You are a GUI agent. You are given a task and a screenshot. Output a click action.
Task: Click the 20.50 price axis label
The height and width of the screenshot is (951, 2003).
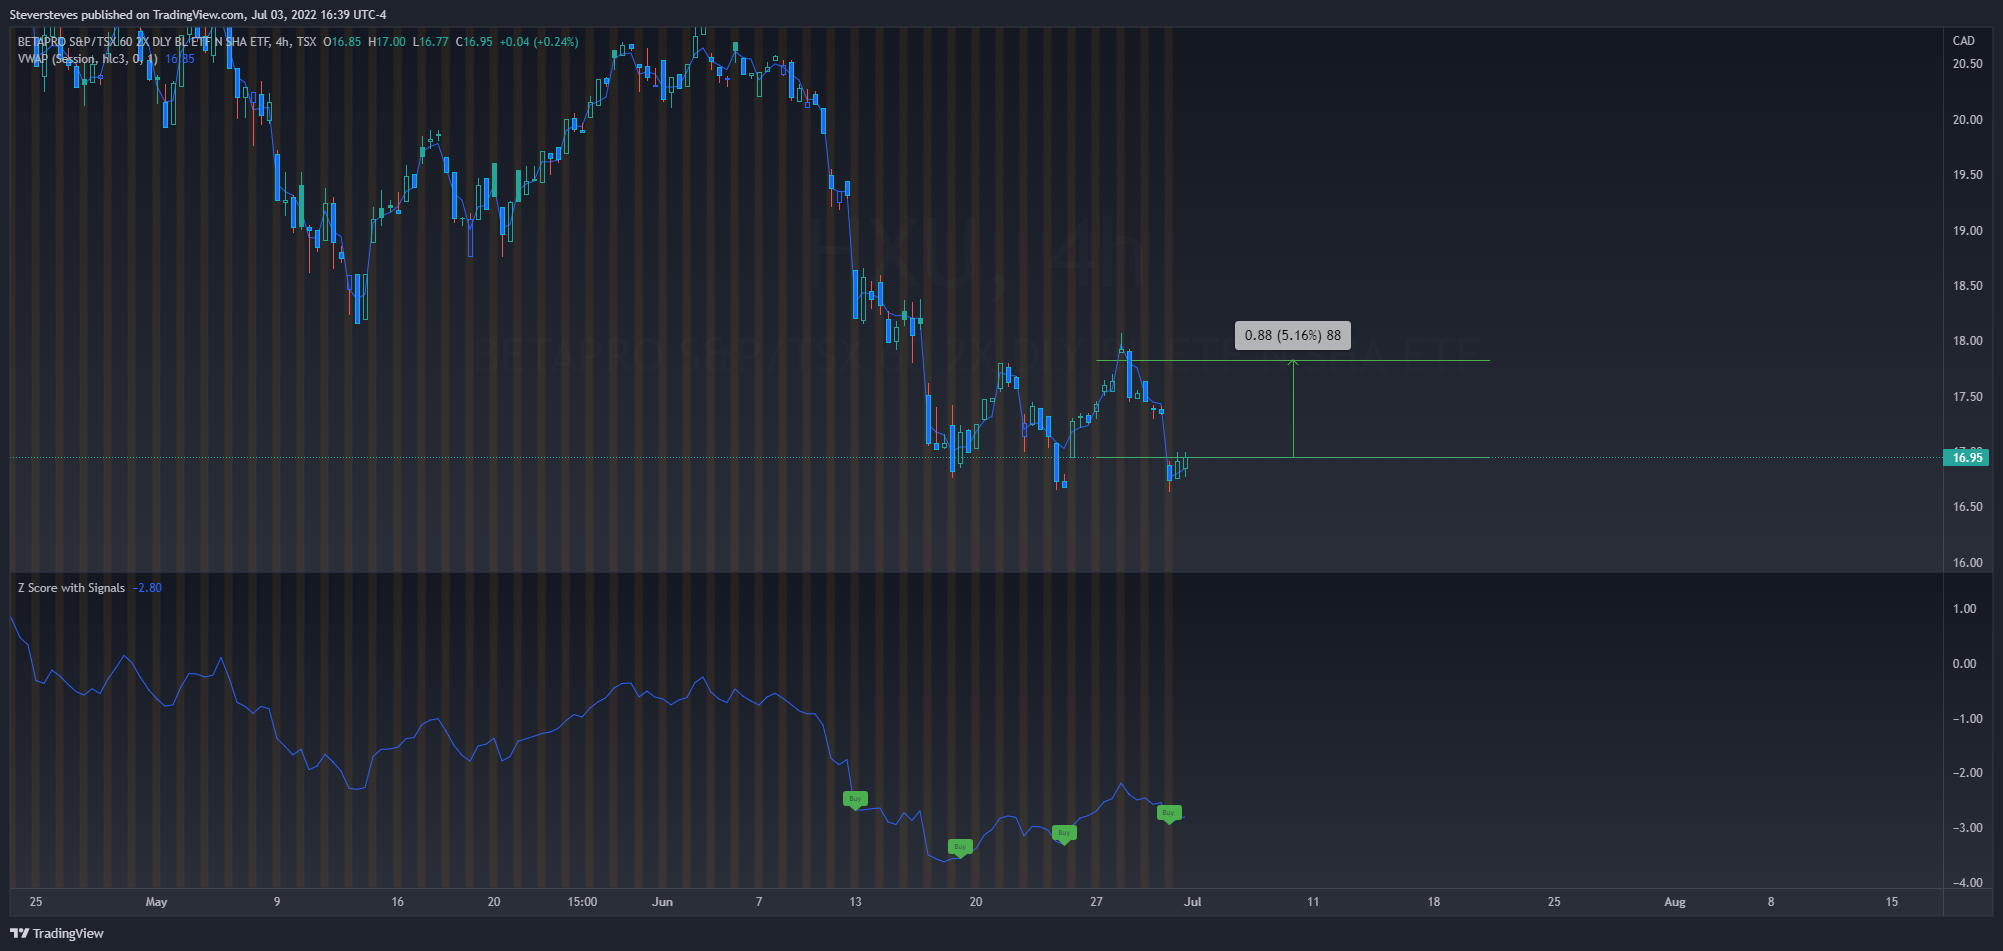pos(1967,64)
